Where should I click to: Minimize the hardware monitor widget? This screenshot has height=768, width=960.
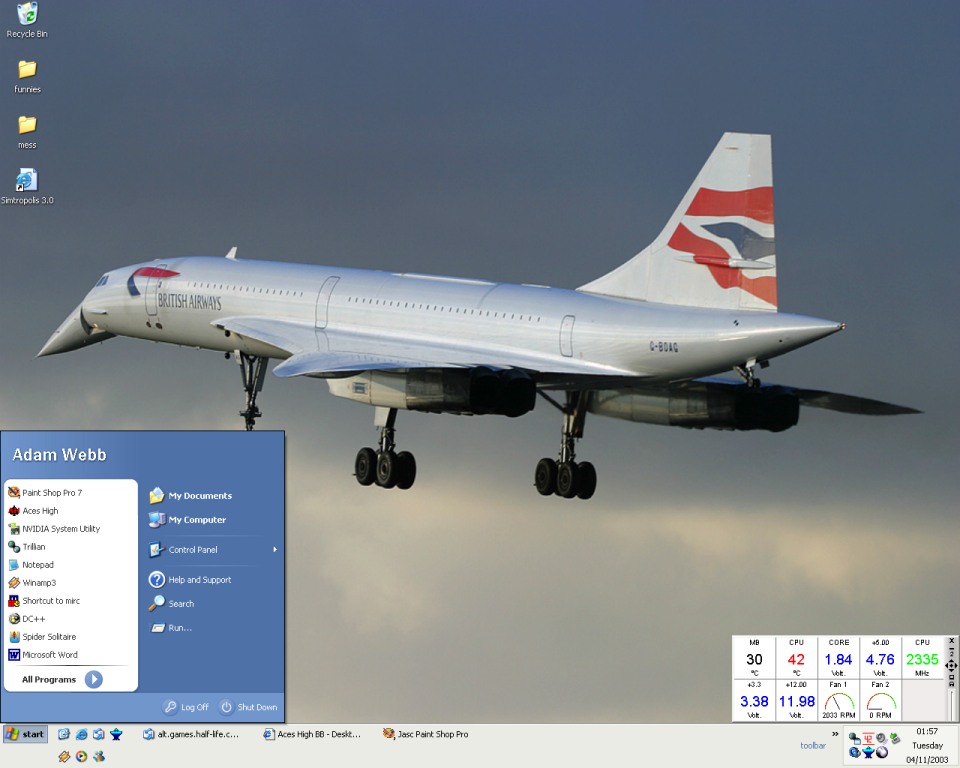click(951, 649)
